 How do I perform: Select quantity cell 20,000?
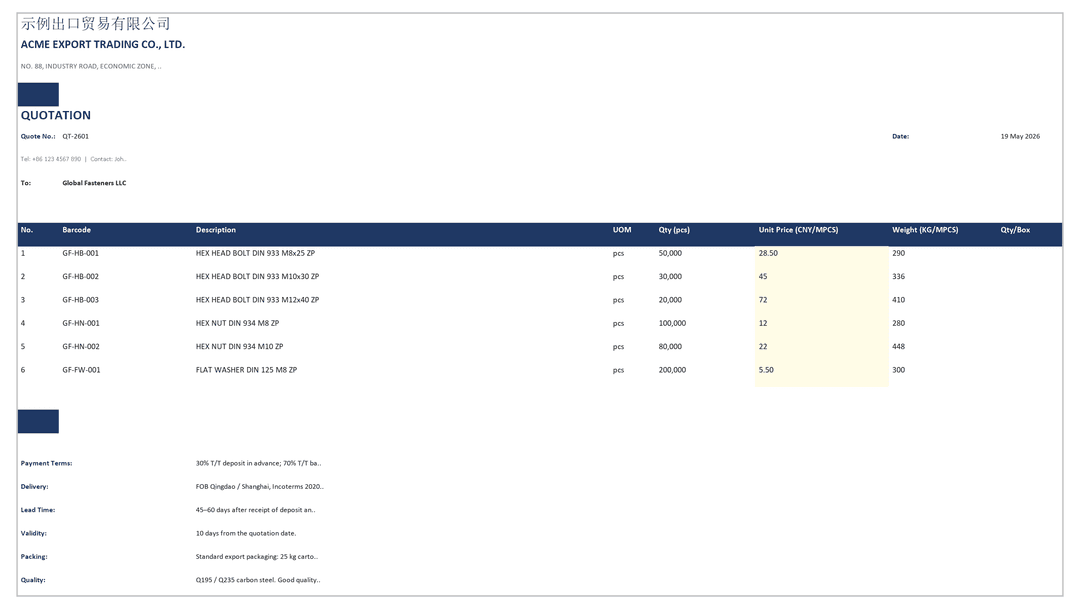pos(670,300)
